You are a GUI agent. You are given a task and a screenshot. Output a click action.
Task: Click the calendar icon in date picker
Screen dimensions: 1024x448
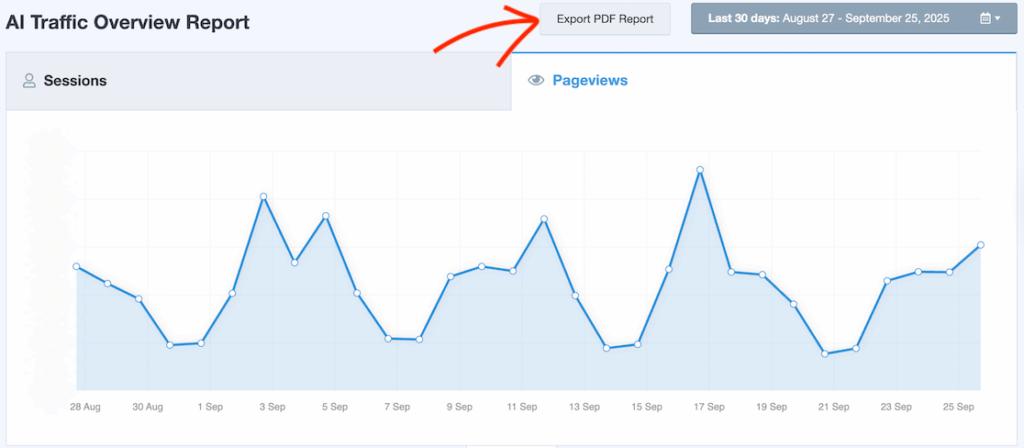pos(985,18)
